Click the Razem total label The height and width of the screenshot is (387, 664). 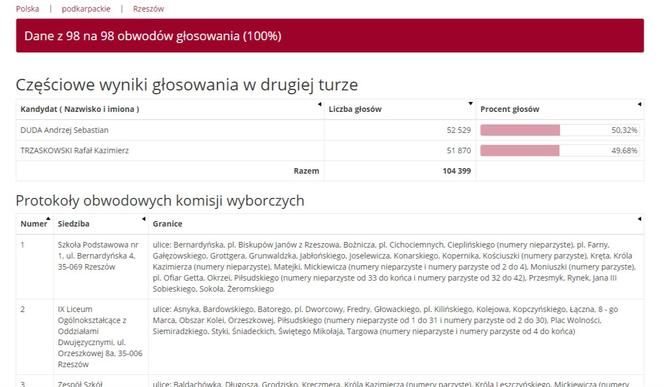(x=306, y=171)
